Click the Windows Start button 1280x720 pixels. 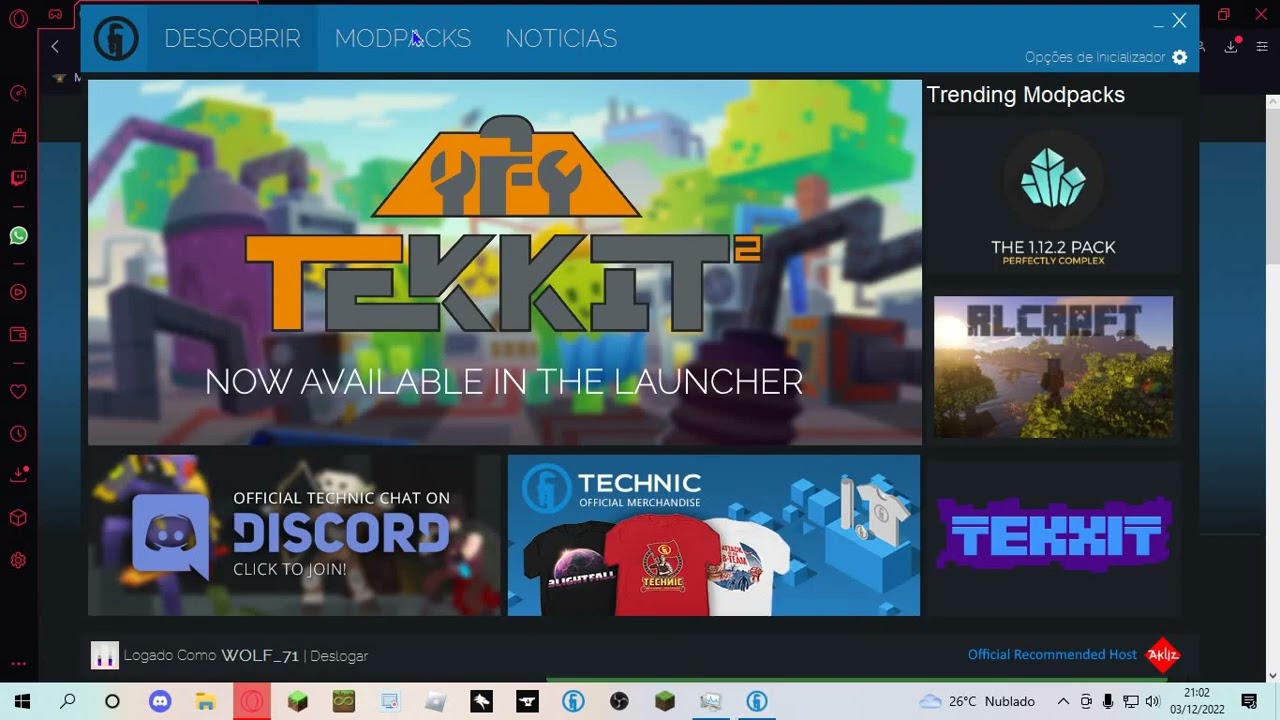(x=22, y=701)
